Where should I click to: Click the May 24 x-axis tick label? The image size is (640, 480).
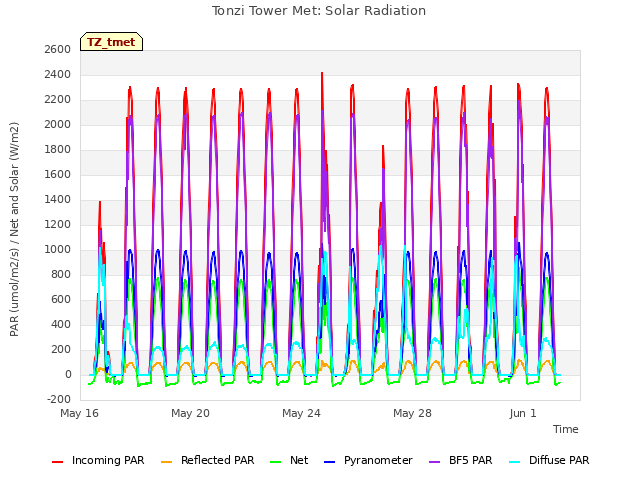pyautogui.click(x=302, y=413)
